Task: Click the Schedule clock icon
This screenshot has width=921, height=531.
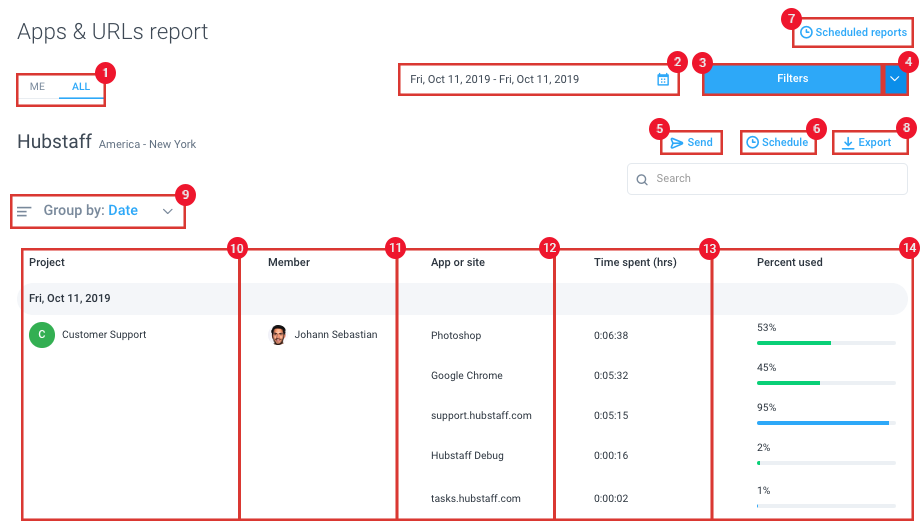Action: click(x=752, y=142)
